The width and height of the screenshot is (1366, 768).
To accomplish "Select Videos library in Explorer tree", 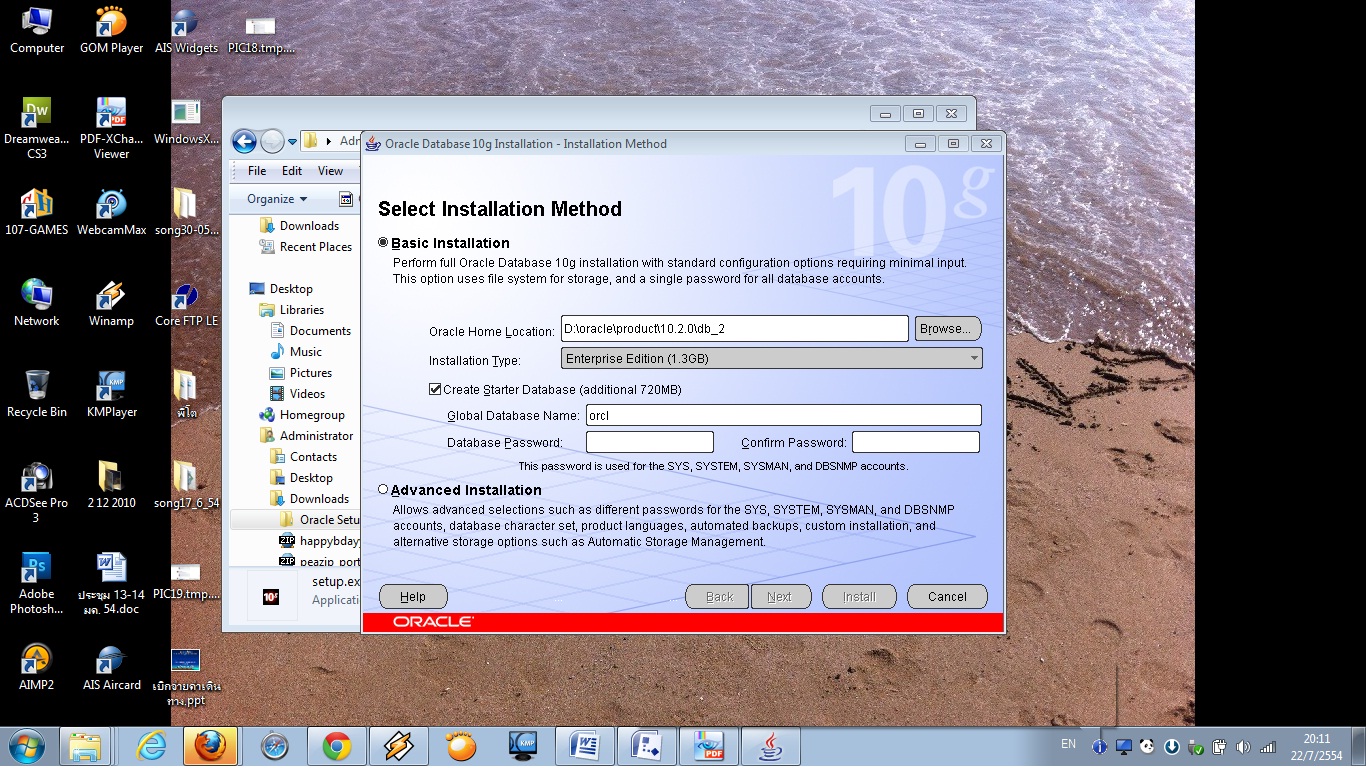I will [298, 394].
